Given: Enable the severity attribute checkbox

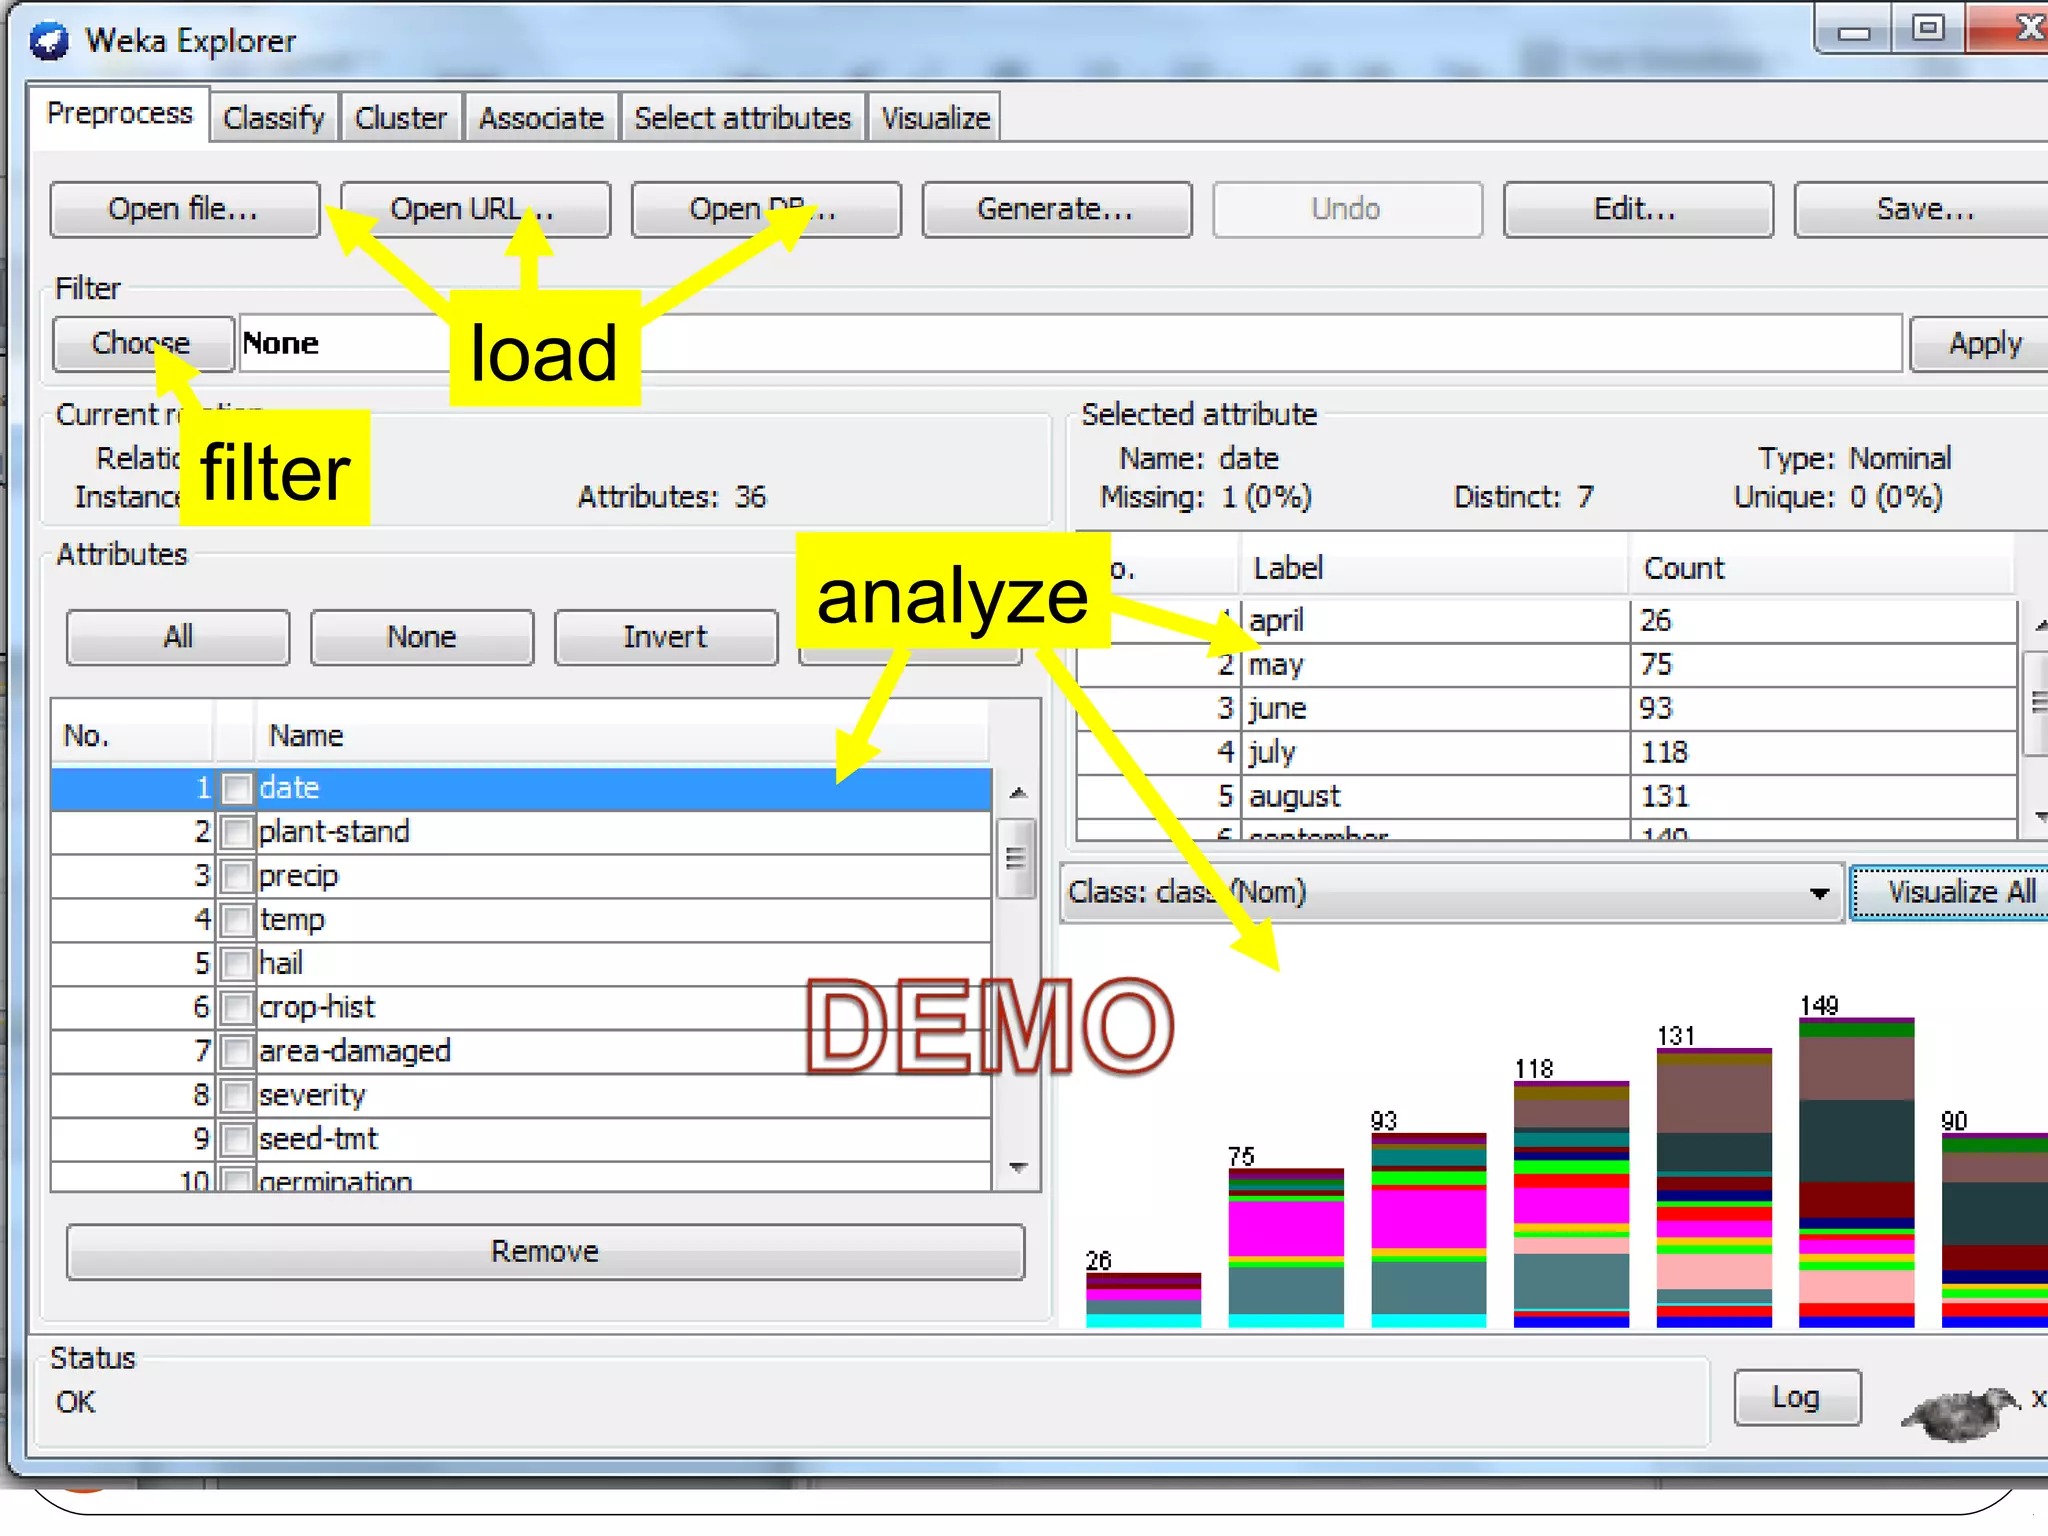Looking at the screenshot, I should point(237,1095).
